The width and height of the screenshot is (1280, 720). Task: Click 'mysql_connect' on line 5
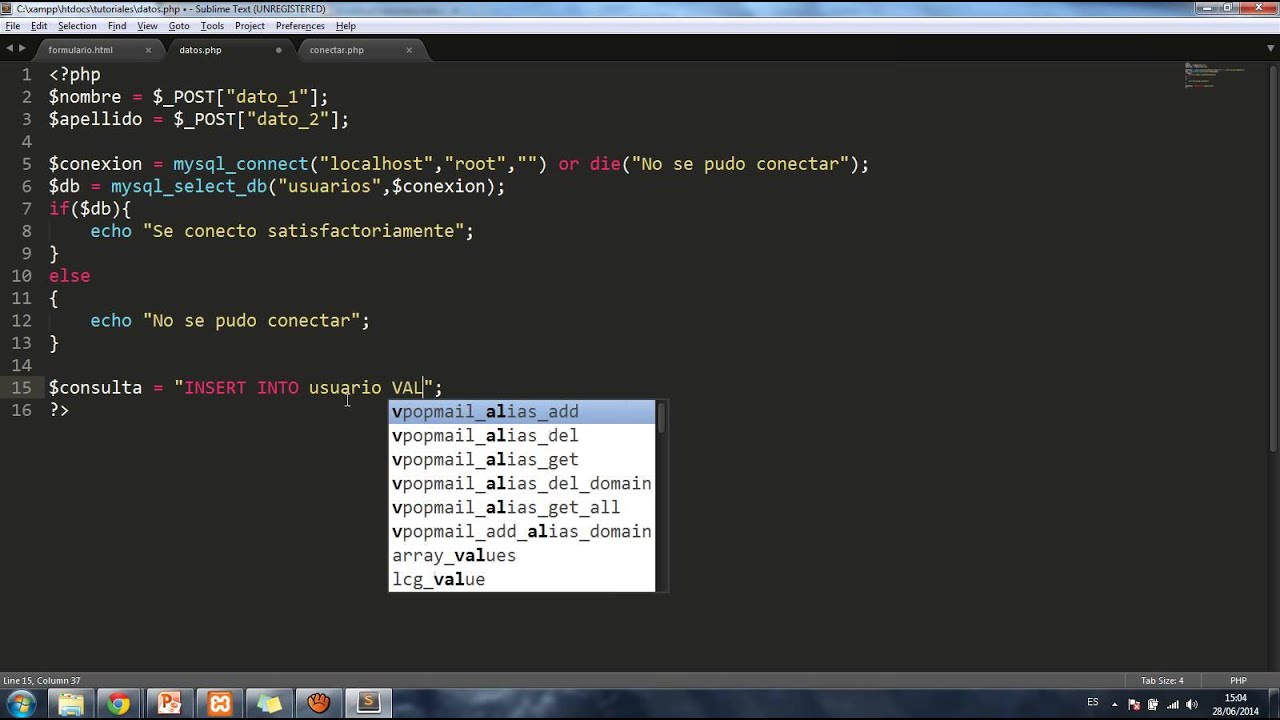pos(241,164)
